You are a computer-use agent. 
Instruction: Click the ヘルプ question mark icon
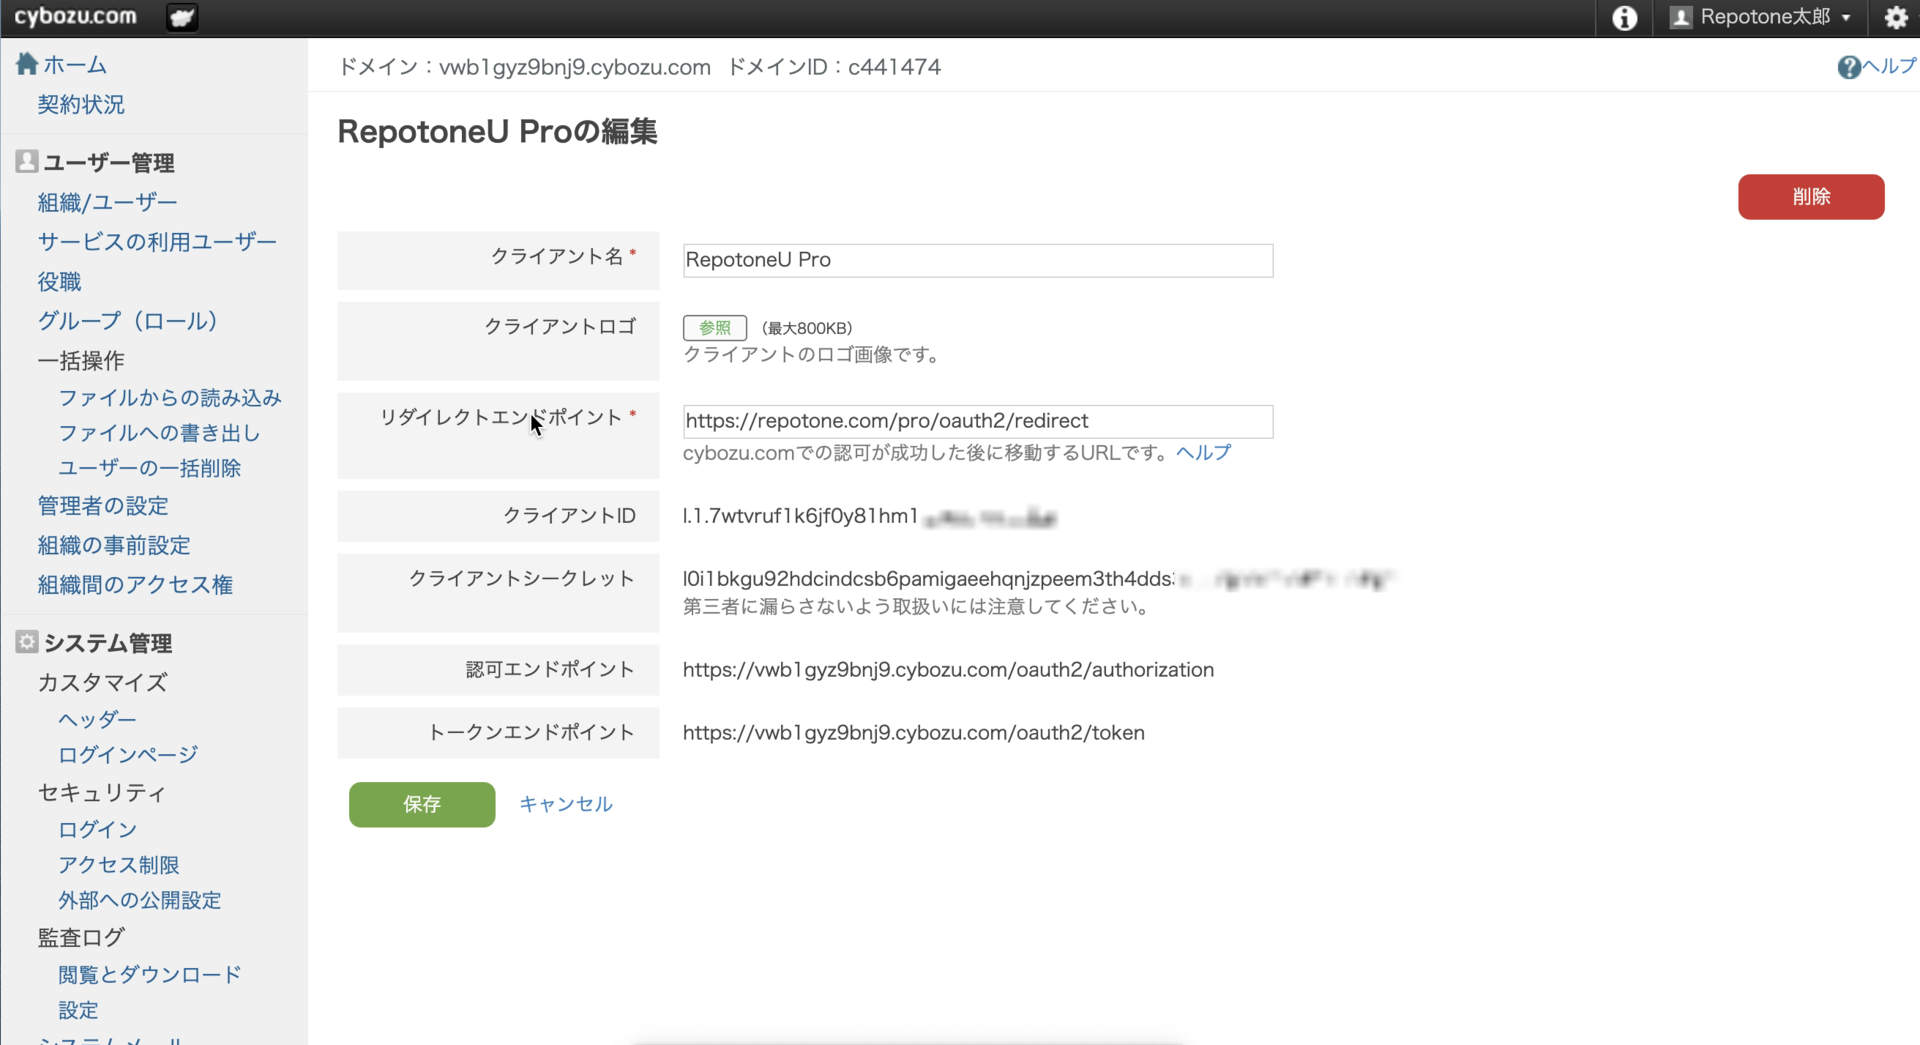(1849, 67)
